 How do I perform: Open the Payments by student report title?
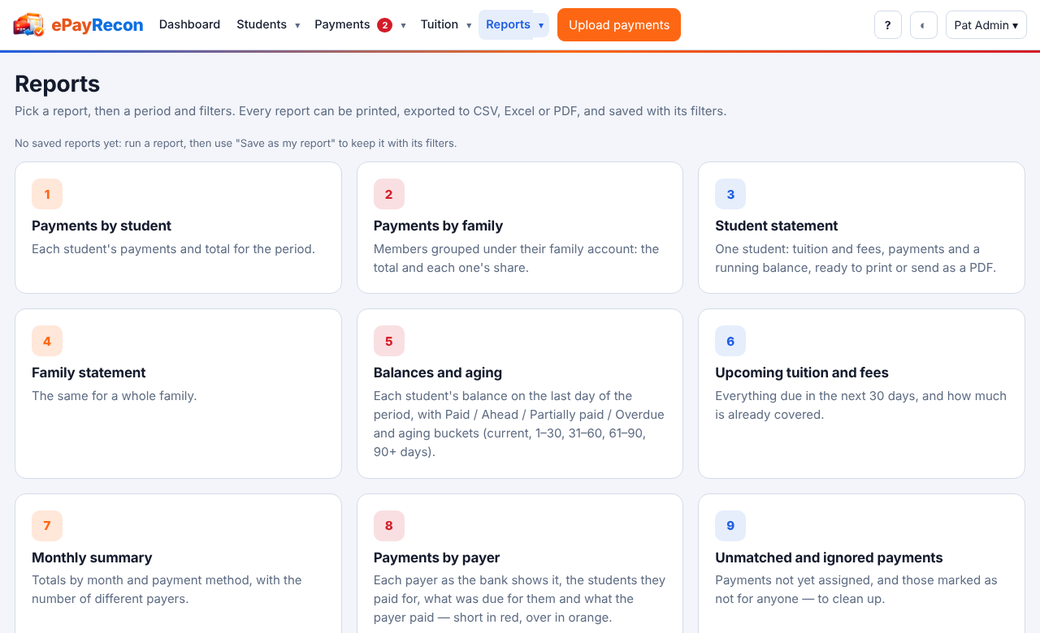point(101,226)
